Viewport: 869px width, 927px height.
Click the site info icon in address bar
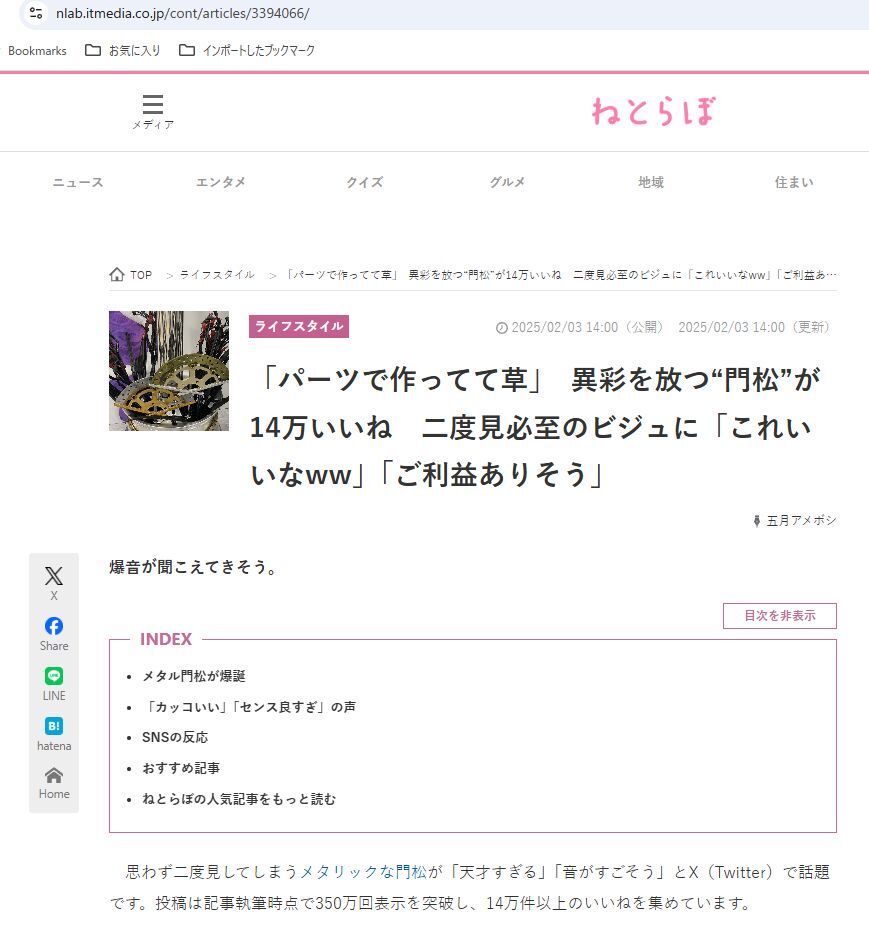[x=35, y=13]
